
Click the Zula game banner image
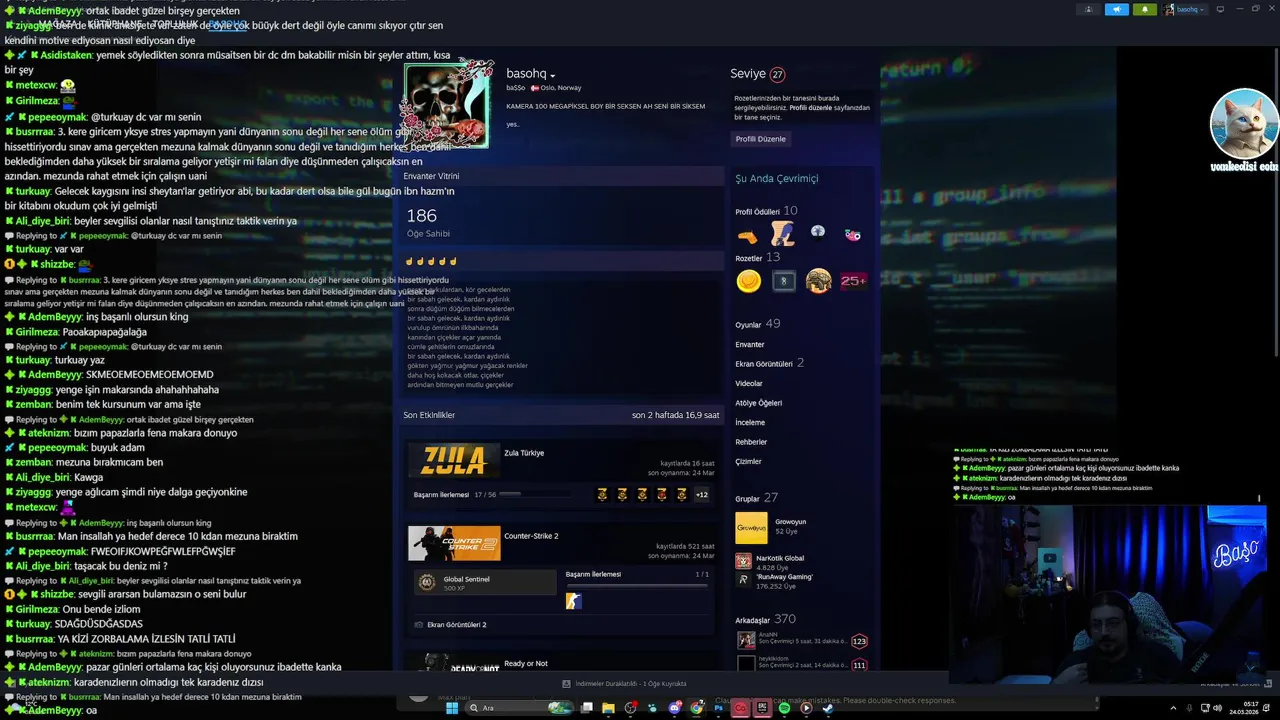(454, 461)
